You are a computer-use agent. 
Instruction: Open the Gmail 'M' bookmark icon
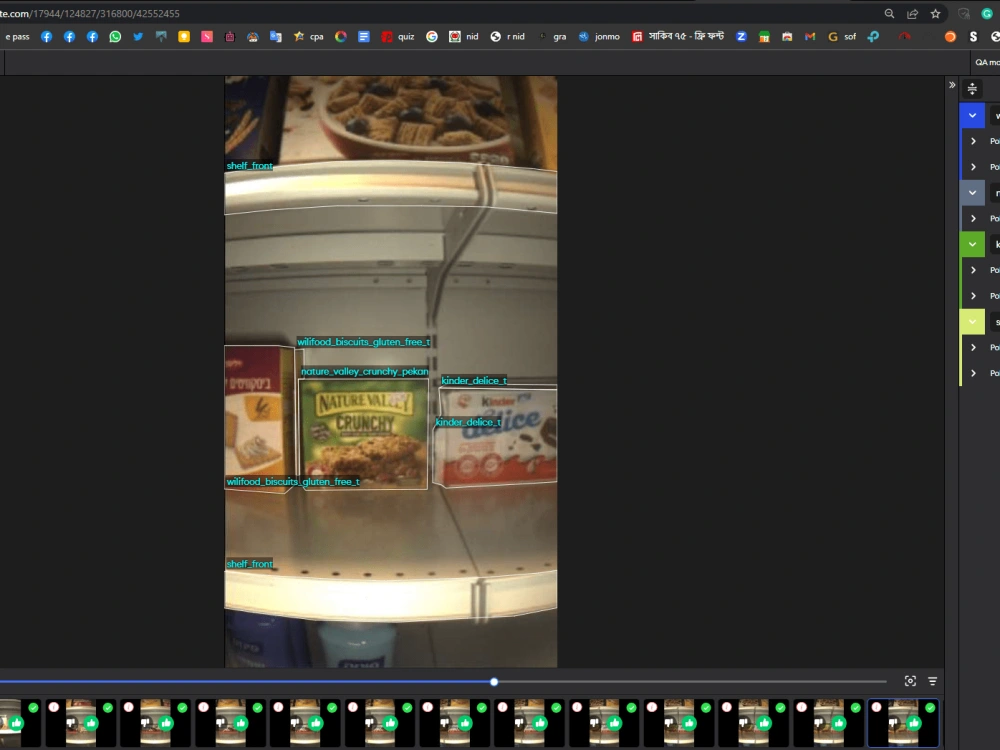click(810, 36)
